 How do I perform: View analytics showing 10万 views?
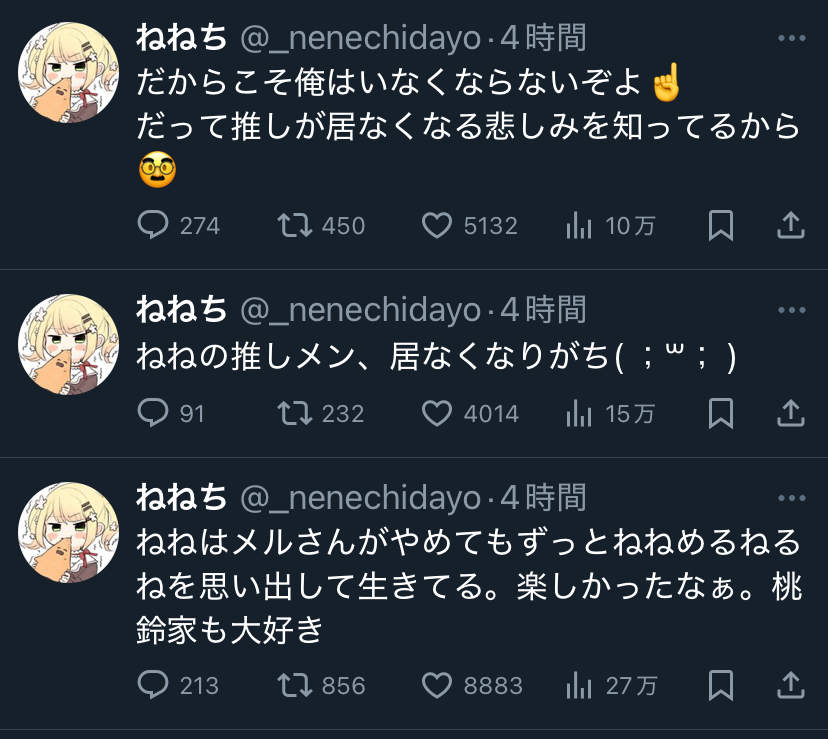579,226
